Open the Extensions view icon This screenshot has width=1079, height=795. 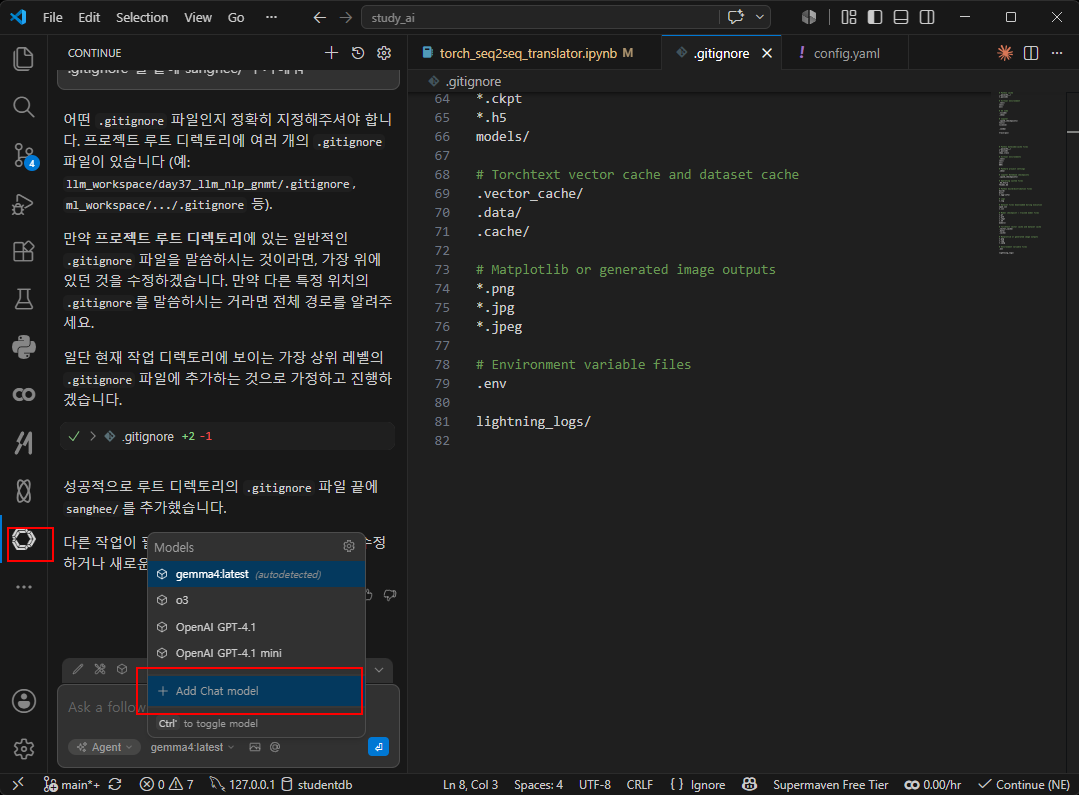23,251
